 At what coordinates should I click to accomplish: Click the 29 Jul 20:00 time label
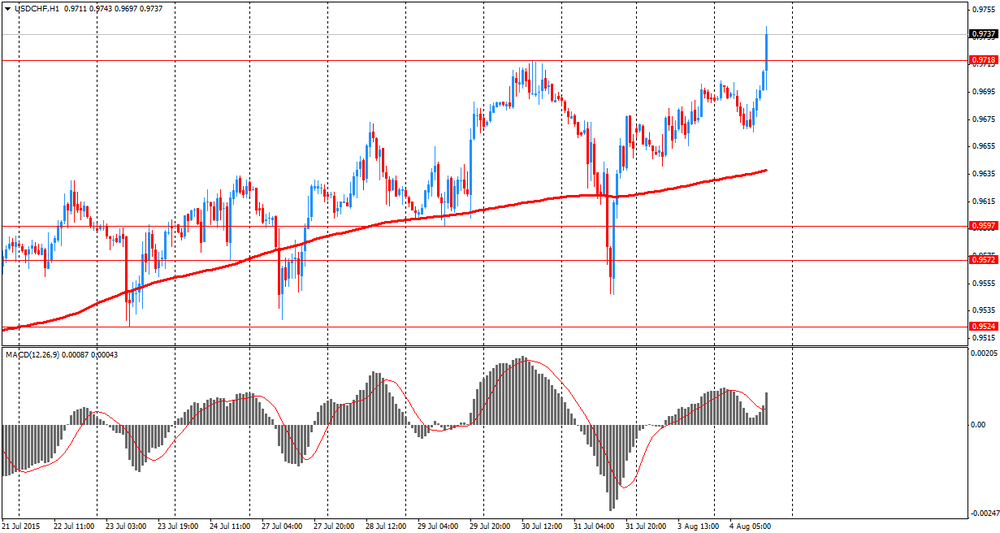click(x=490, y=527)
